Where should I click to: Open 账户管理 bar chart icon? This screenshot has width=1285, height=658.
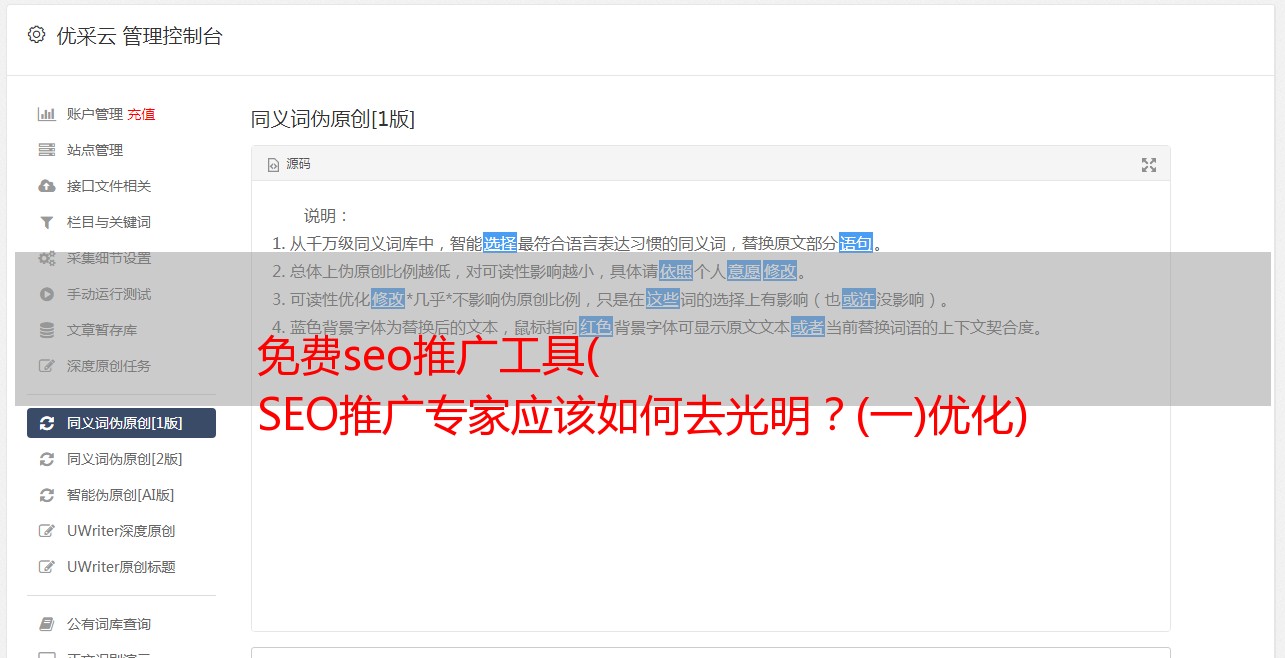click(x=46, y=114)
